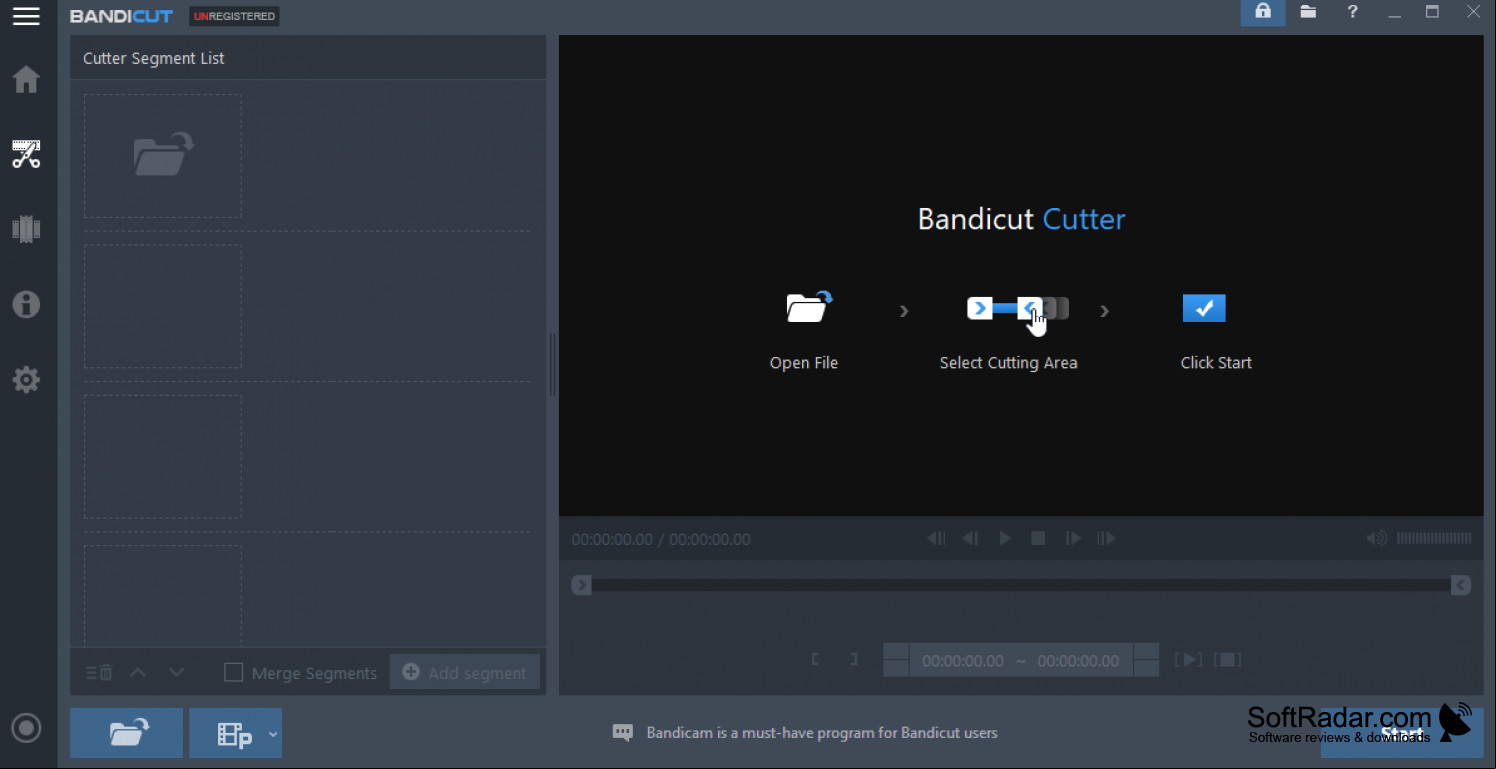The image size is (1496, 769).
Task: Jump to next keyframe button
Action: (1106, 538)
